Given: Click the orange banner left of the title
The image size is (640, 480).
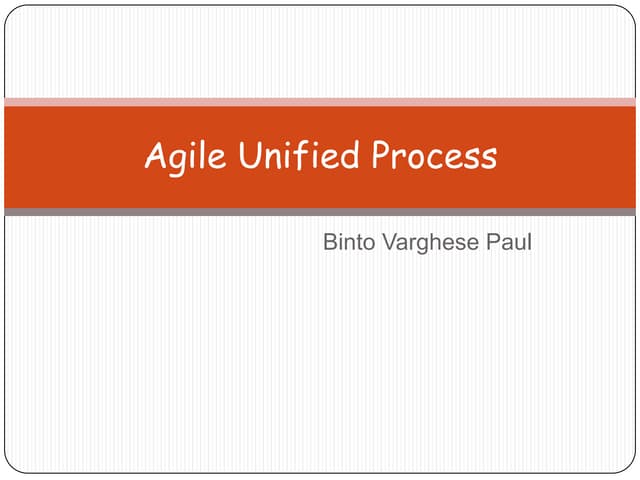Looking at the screenshot, I should [x=70, y=157].
